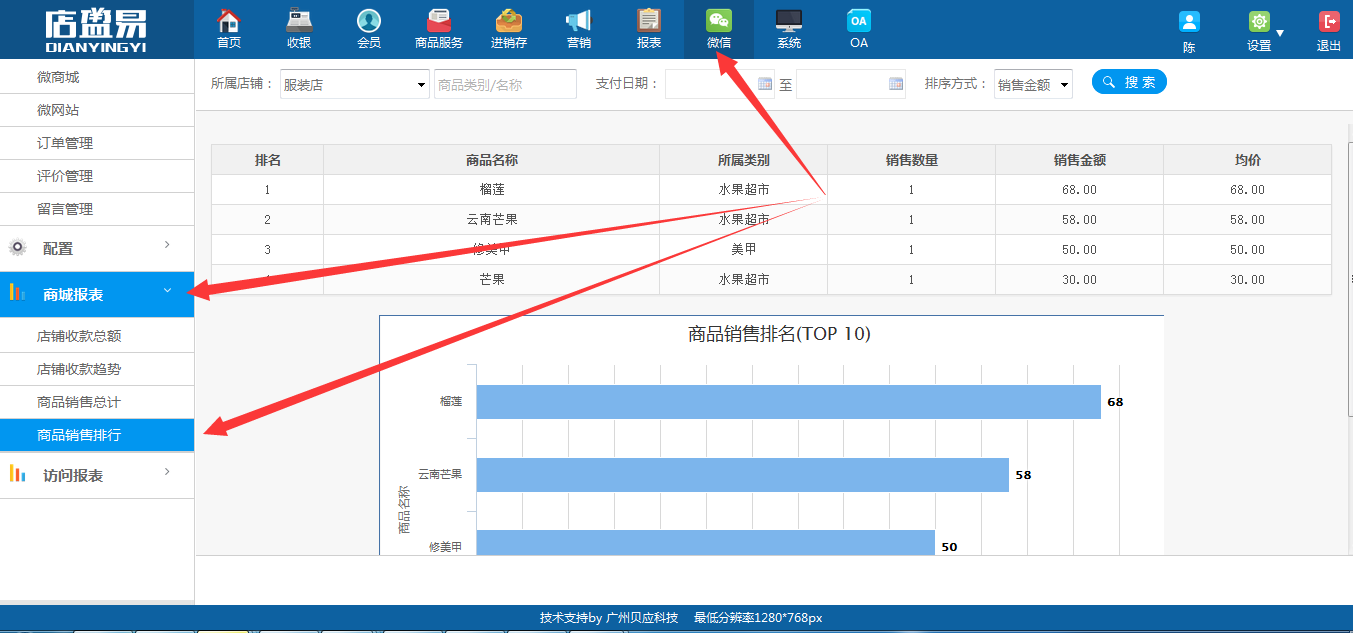Click the 榴莲 bar in the chart
The height and width of the screenshot is (633, 1353).
[x=788, y=402]
